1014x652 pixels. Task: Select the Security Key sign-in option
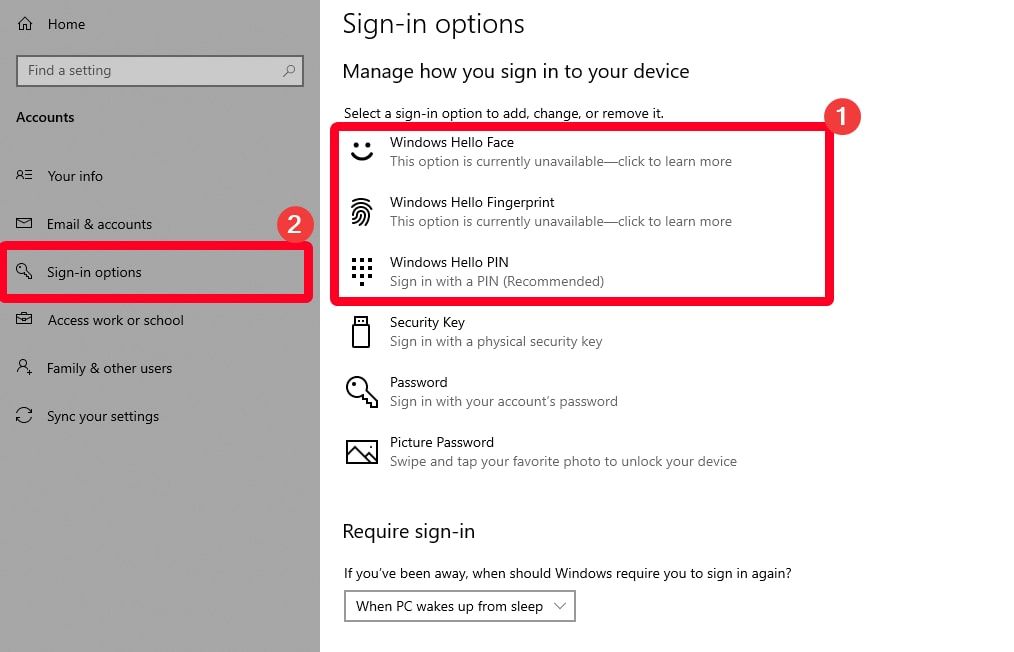click(x=428, y=322)
